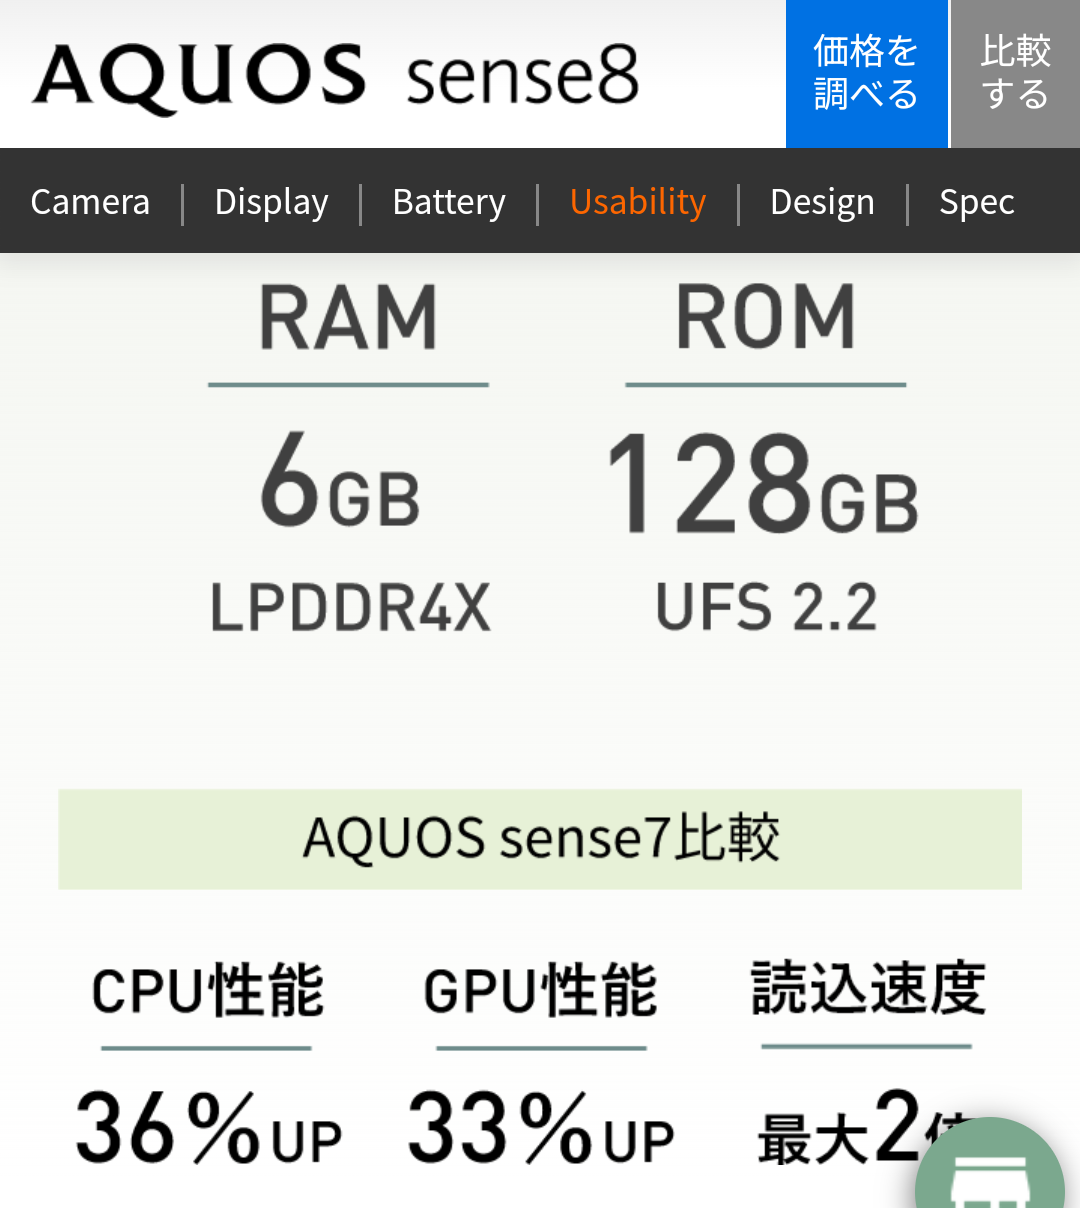Go to the Battery section

coord(449,202)
